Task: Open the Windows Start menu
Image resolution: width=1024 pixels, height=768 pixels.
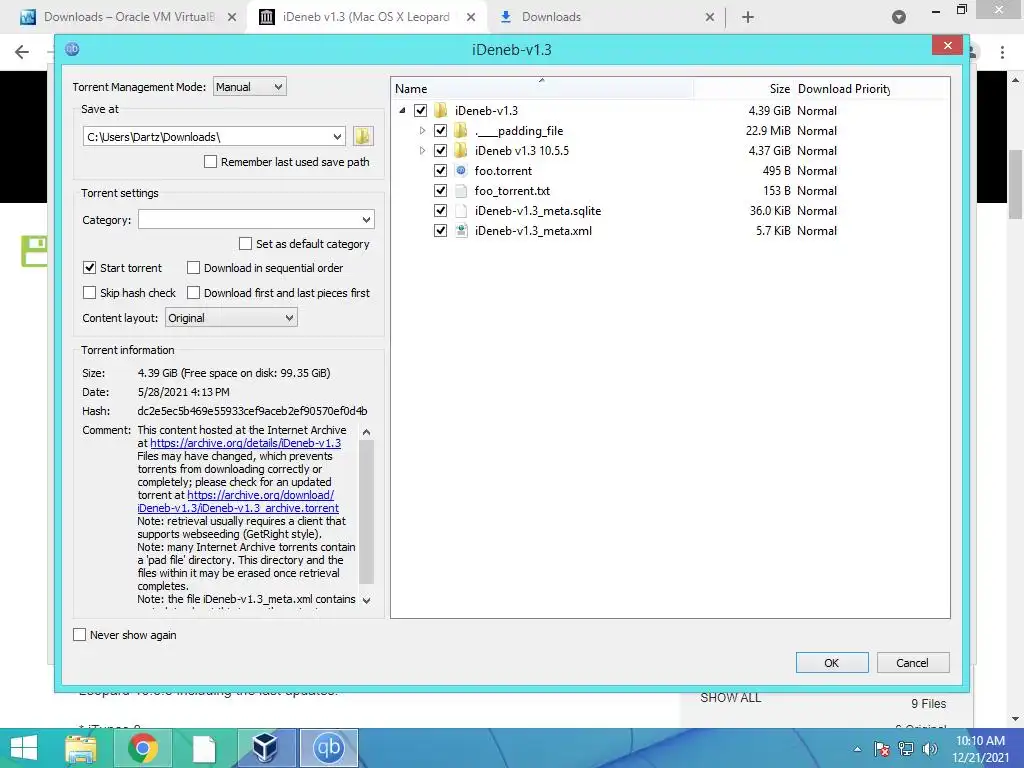Action: point(24,748)
